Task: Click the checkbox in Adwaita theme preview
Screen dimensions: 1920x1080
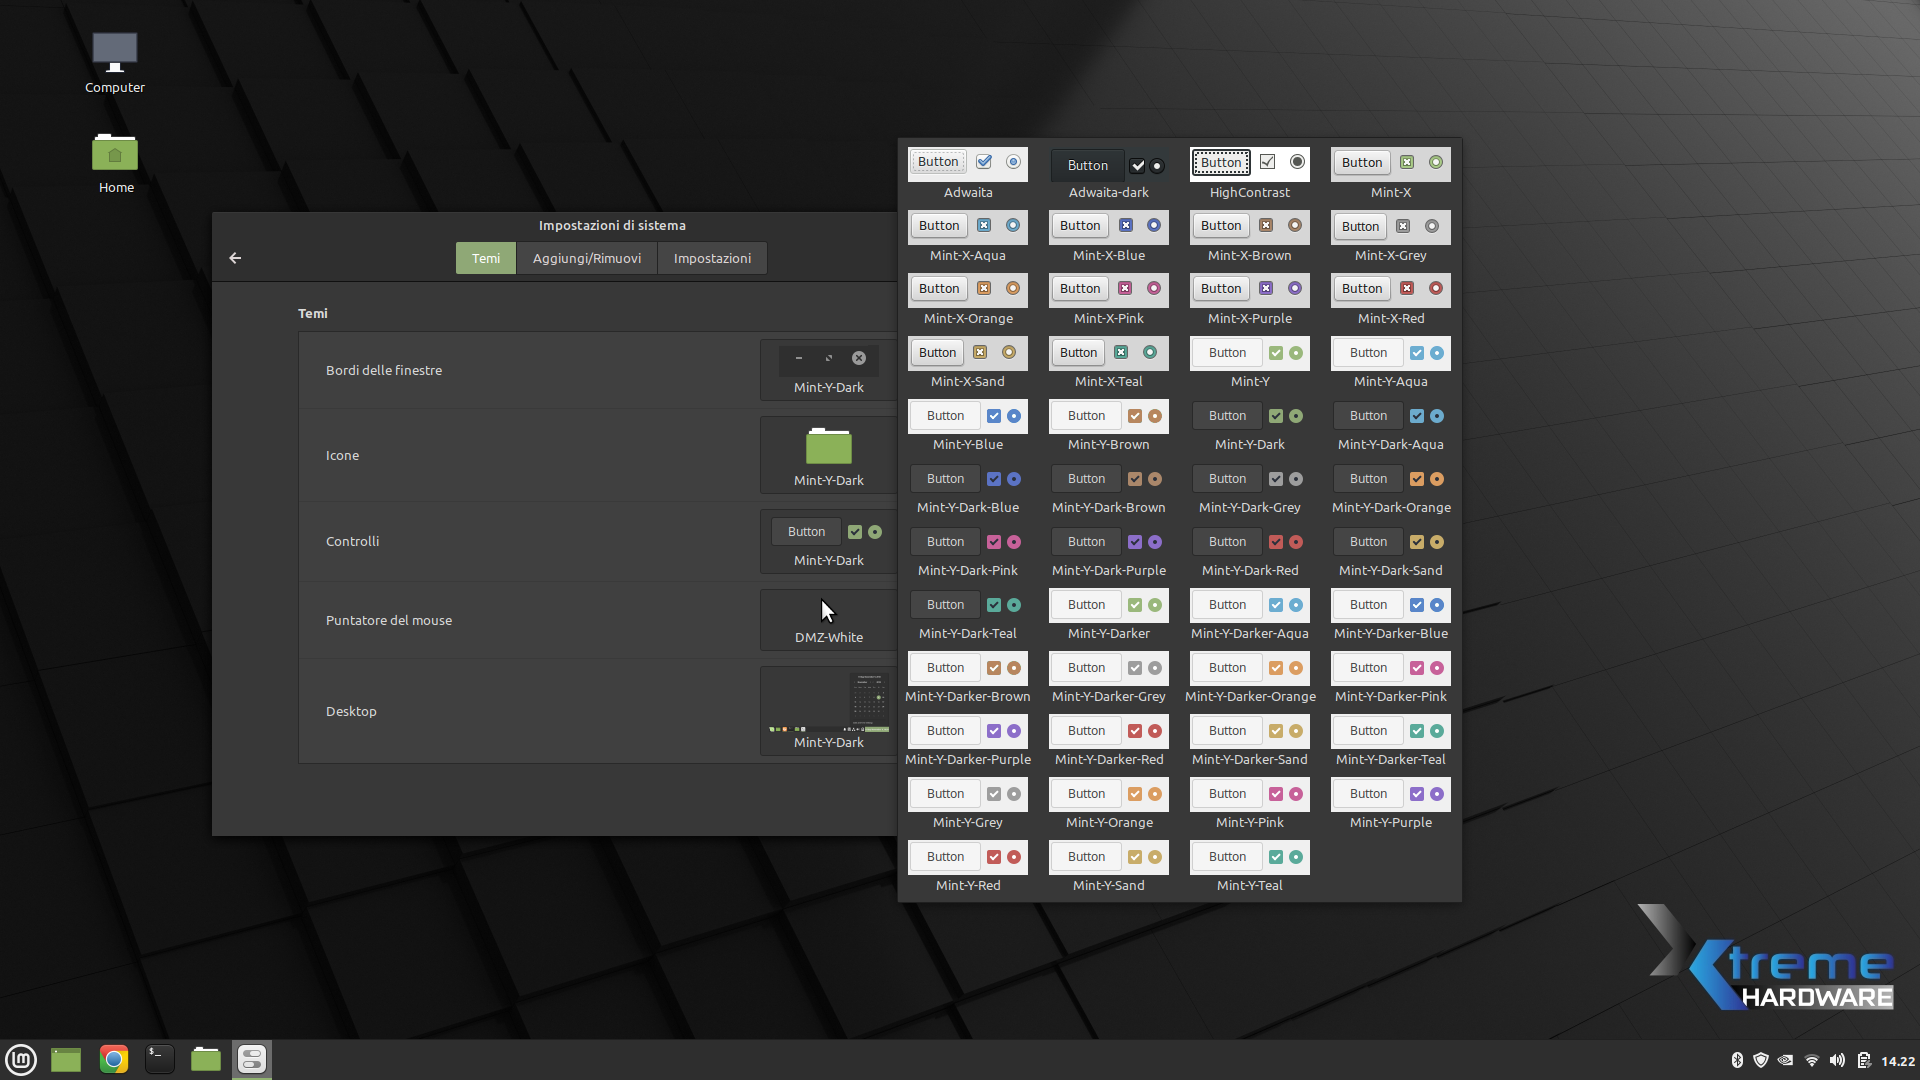Action: click(x=984, y=162)
